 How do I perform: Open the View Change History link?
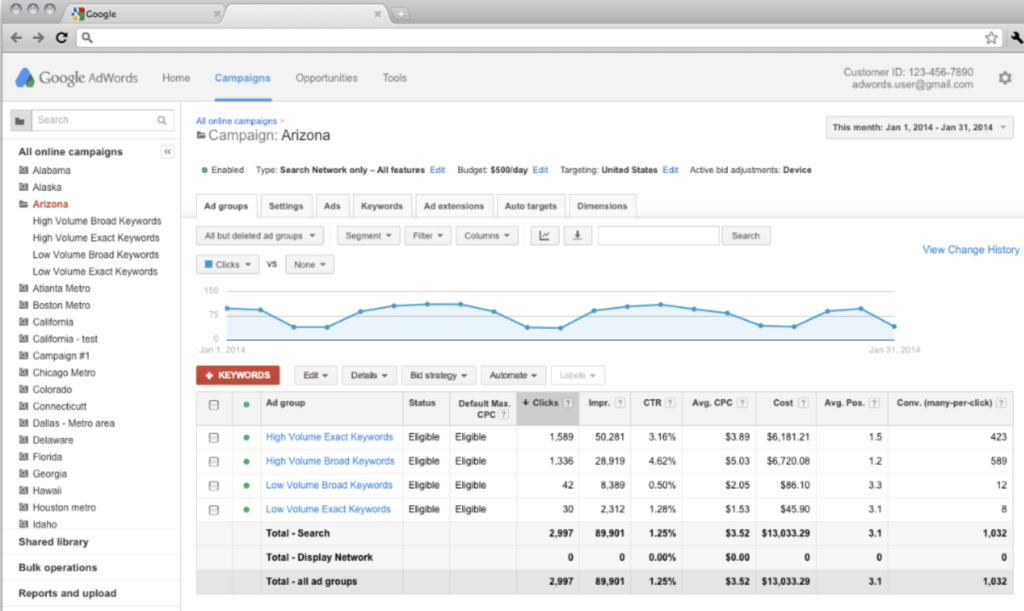pos(970,250)
